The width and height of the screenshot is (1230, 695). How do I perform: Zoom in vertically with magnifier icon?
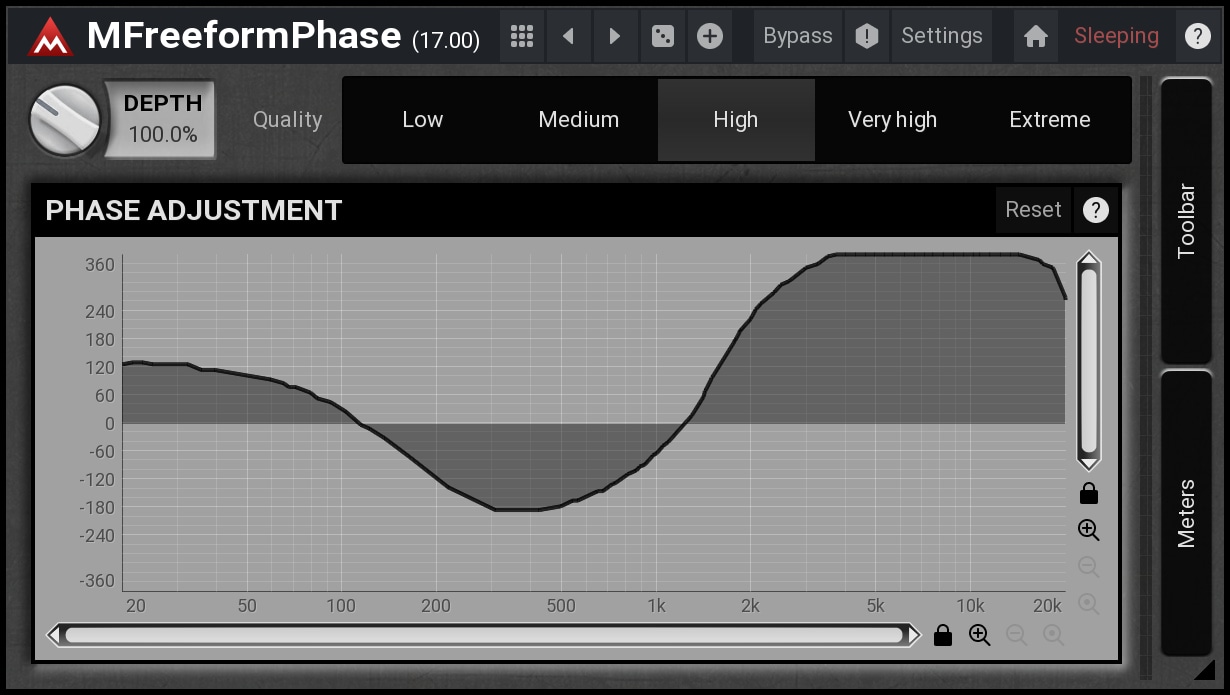(x=1089, y=530)
